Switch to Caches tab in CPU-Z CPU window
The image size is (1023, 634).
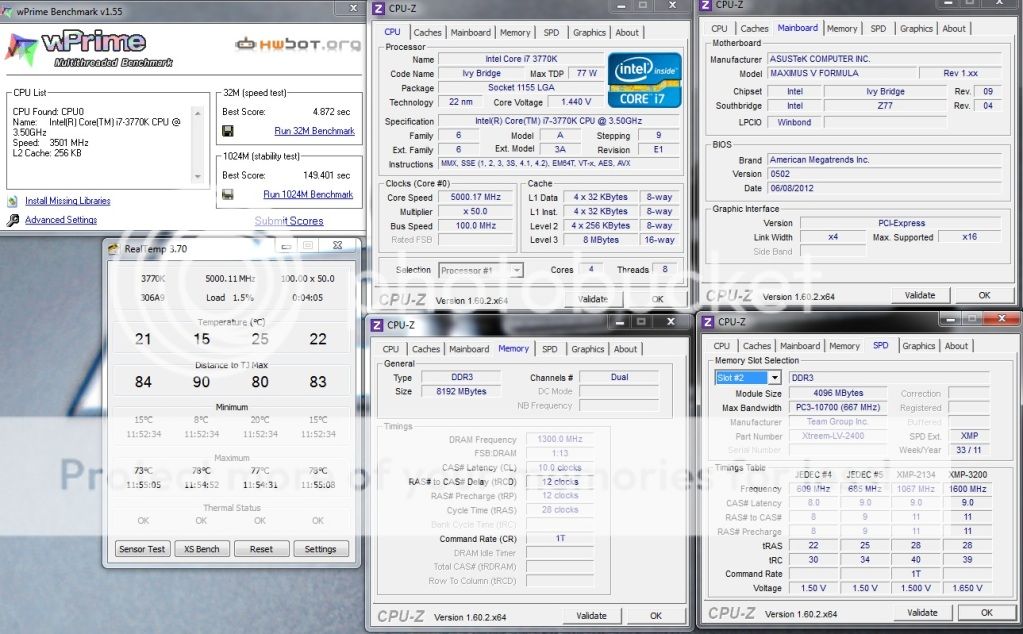point(427,33)
